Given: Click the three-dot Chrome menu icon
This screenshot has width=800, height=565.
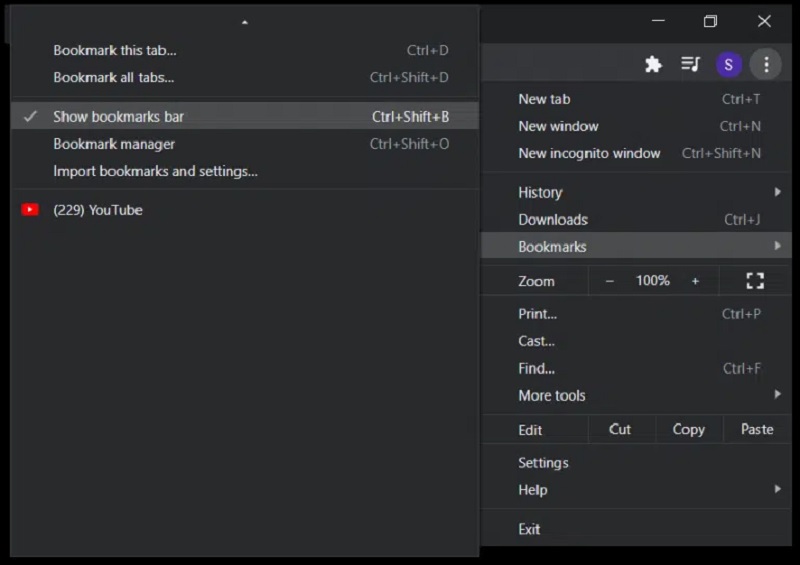Looking at the screenshot, I should (x=766, y=65).
